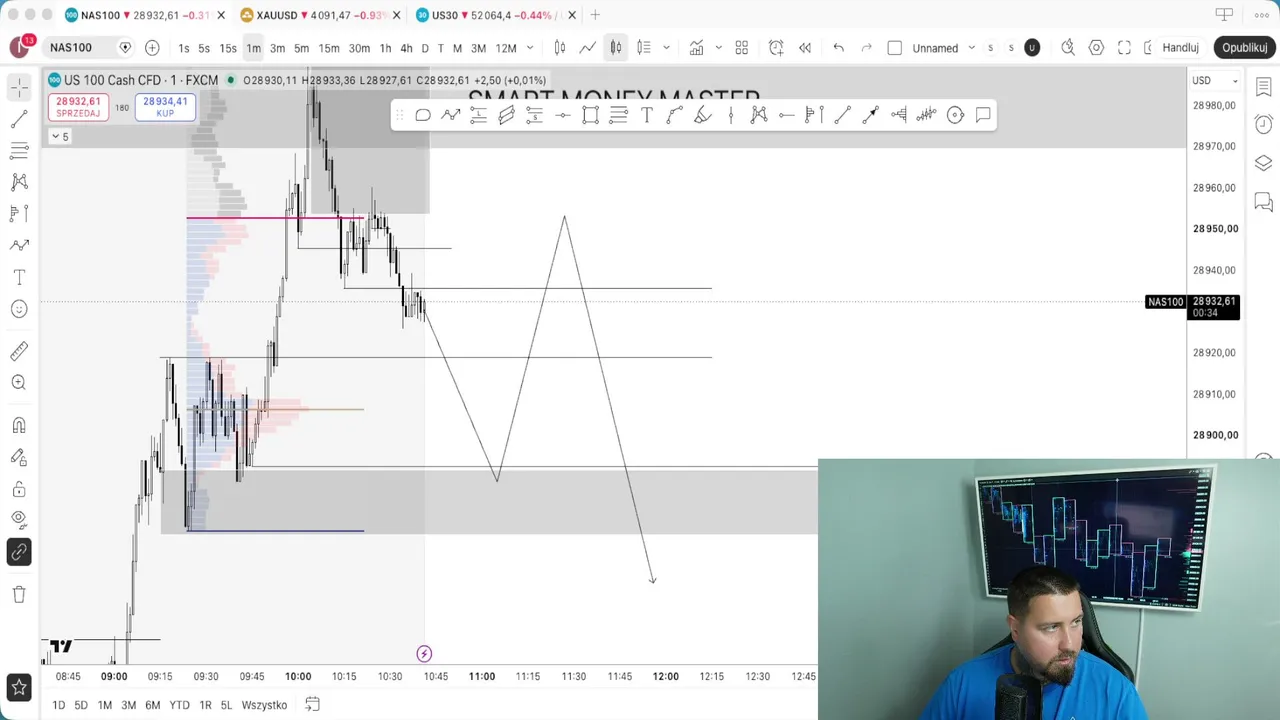Open the emoji icons tool
Image resolution: width=1280 pixels, height=720 pixels.
[19, 309]
